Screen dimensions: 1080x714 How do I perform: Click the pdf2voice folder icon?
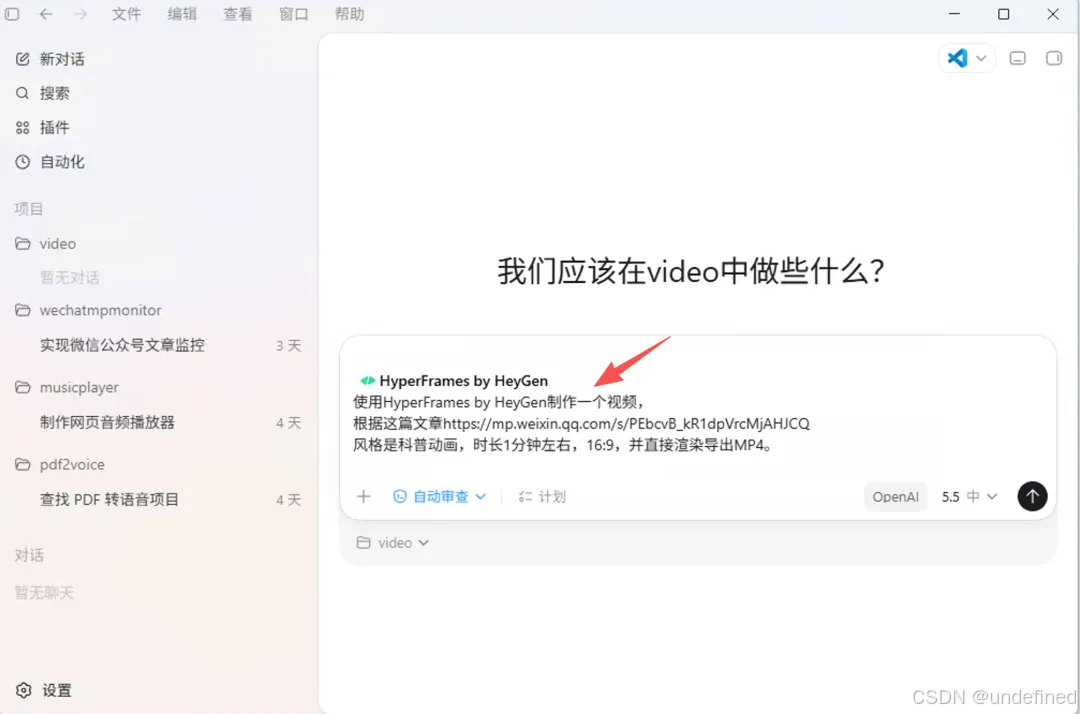(23, 464)
